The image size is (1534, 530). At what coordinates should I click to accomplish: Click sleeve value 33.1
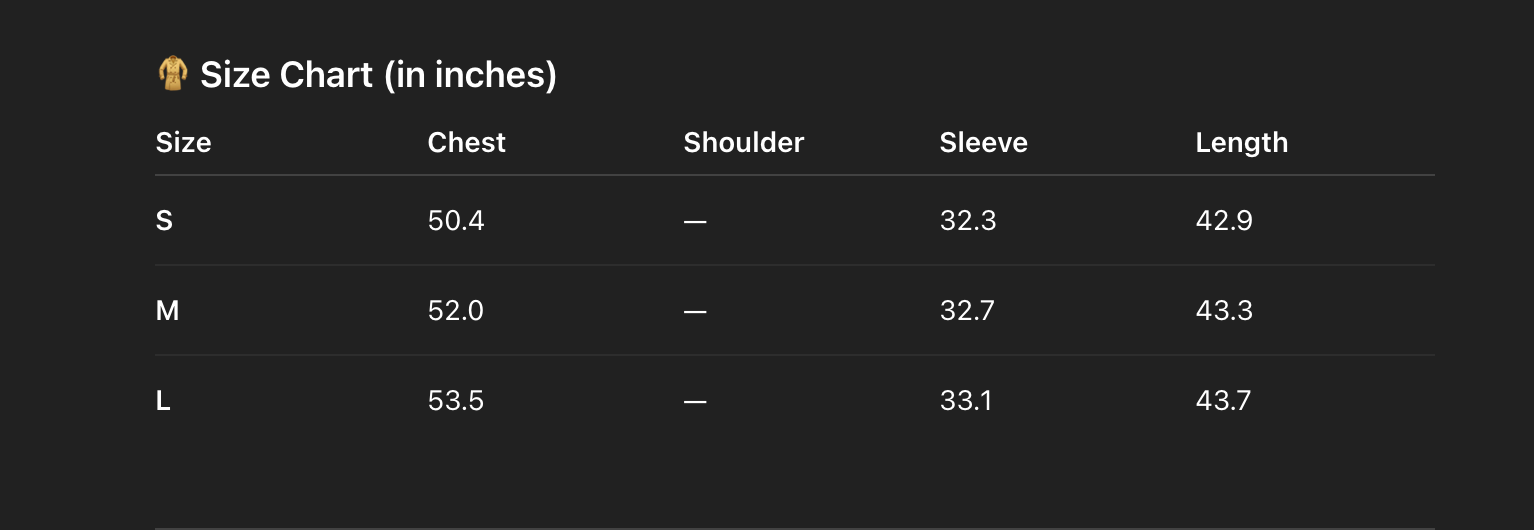click(966, 401)
